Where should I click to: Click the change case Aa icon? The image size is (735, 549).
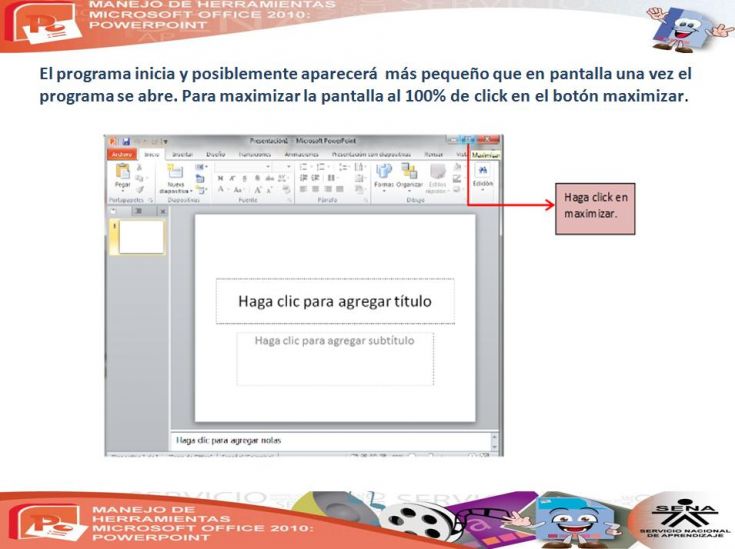point(237,190)
